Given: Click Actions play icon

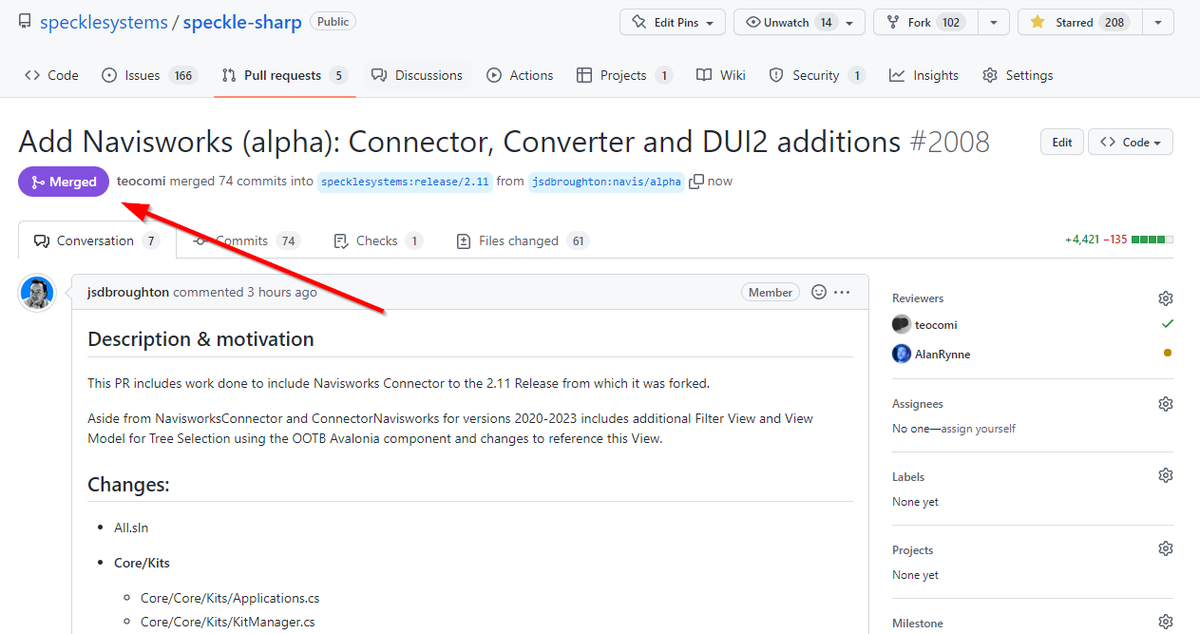Looking at the screenshot, I should pos(494,75).
